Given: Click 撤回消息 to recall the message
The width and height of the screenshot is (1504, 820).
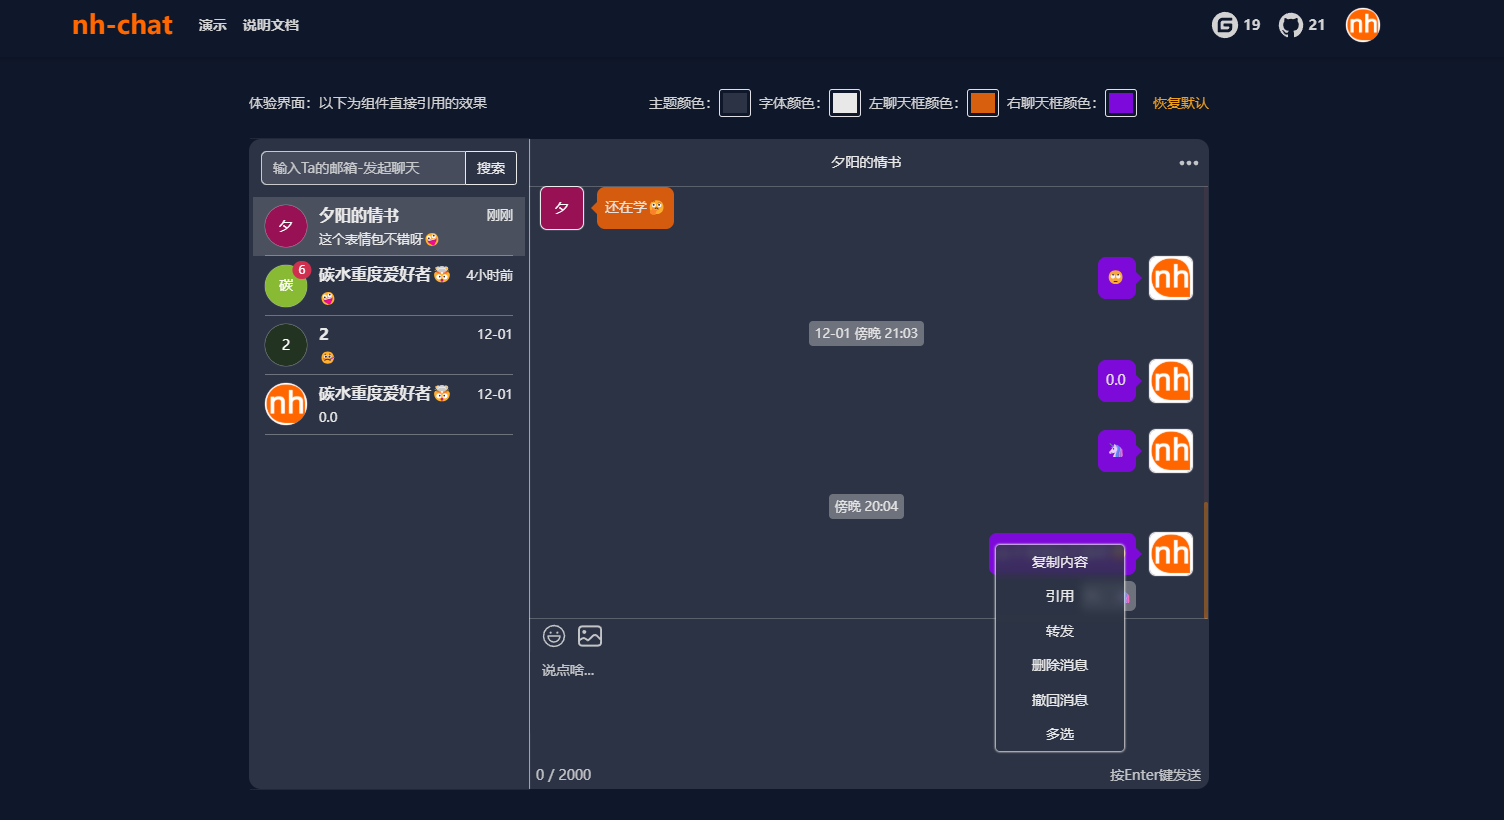Looking at the screenshot, I should click(1059, 700).
